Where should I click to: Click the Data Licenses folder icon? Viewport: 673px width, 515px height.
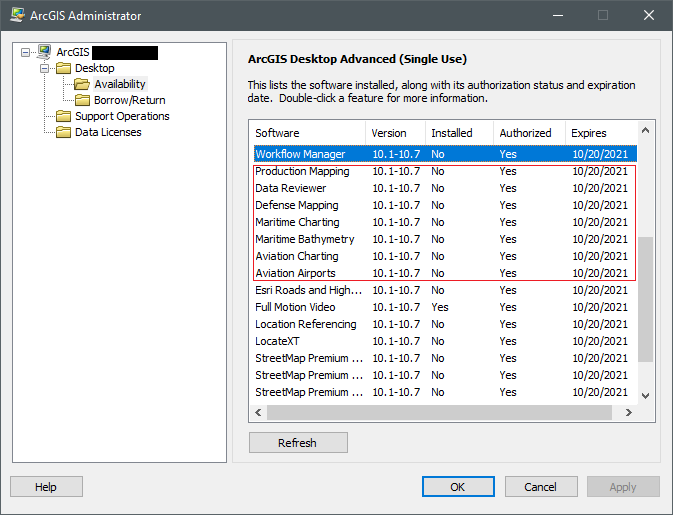coord(64,132)
